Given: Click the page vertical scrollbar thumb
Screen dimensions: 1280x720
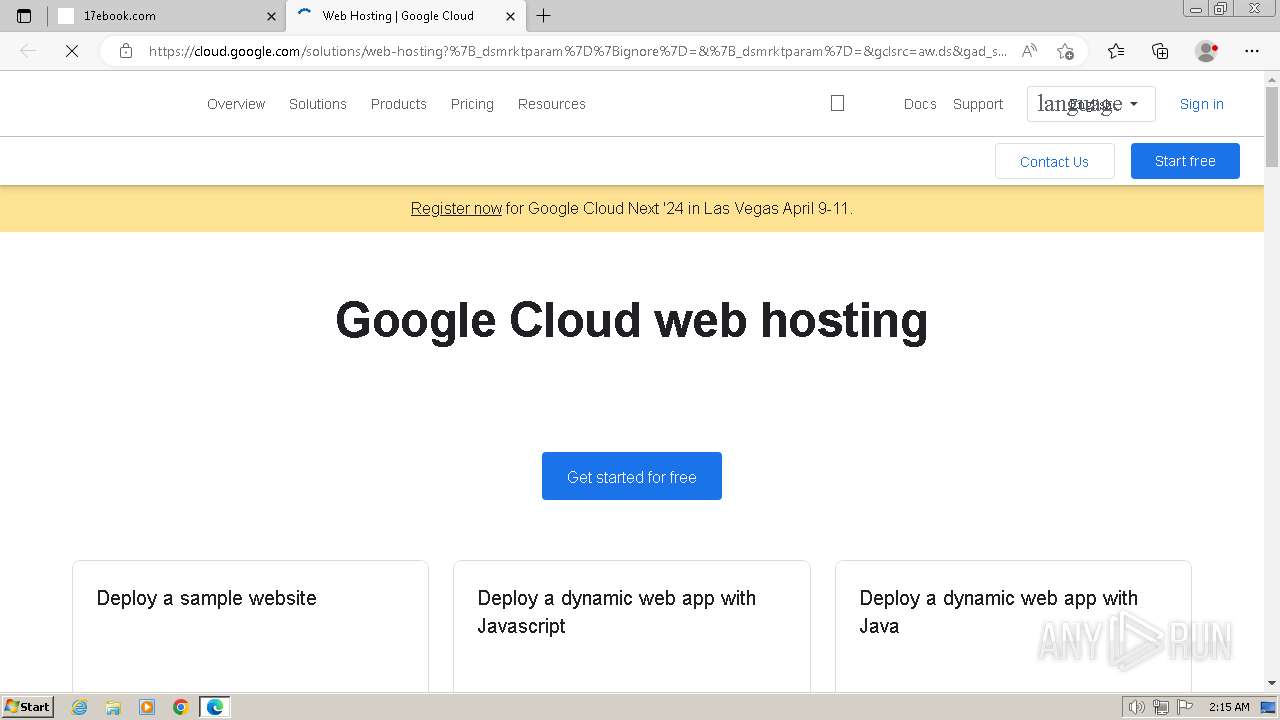Looking at the screenshot, I should [x=1272, y=125].
